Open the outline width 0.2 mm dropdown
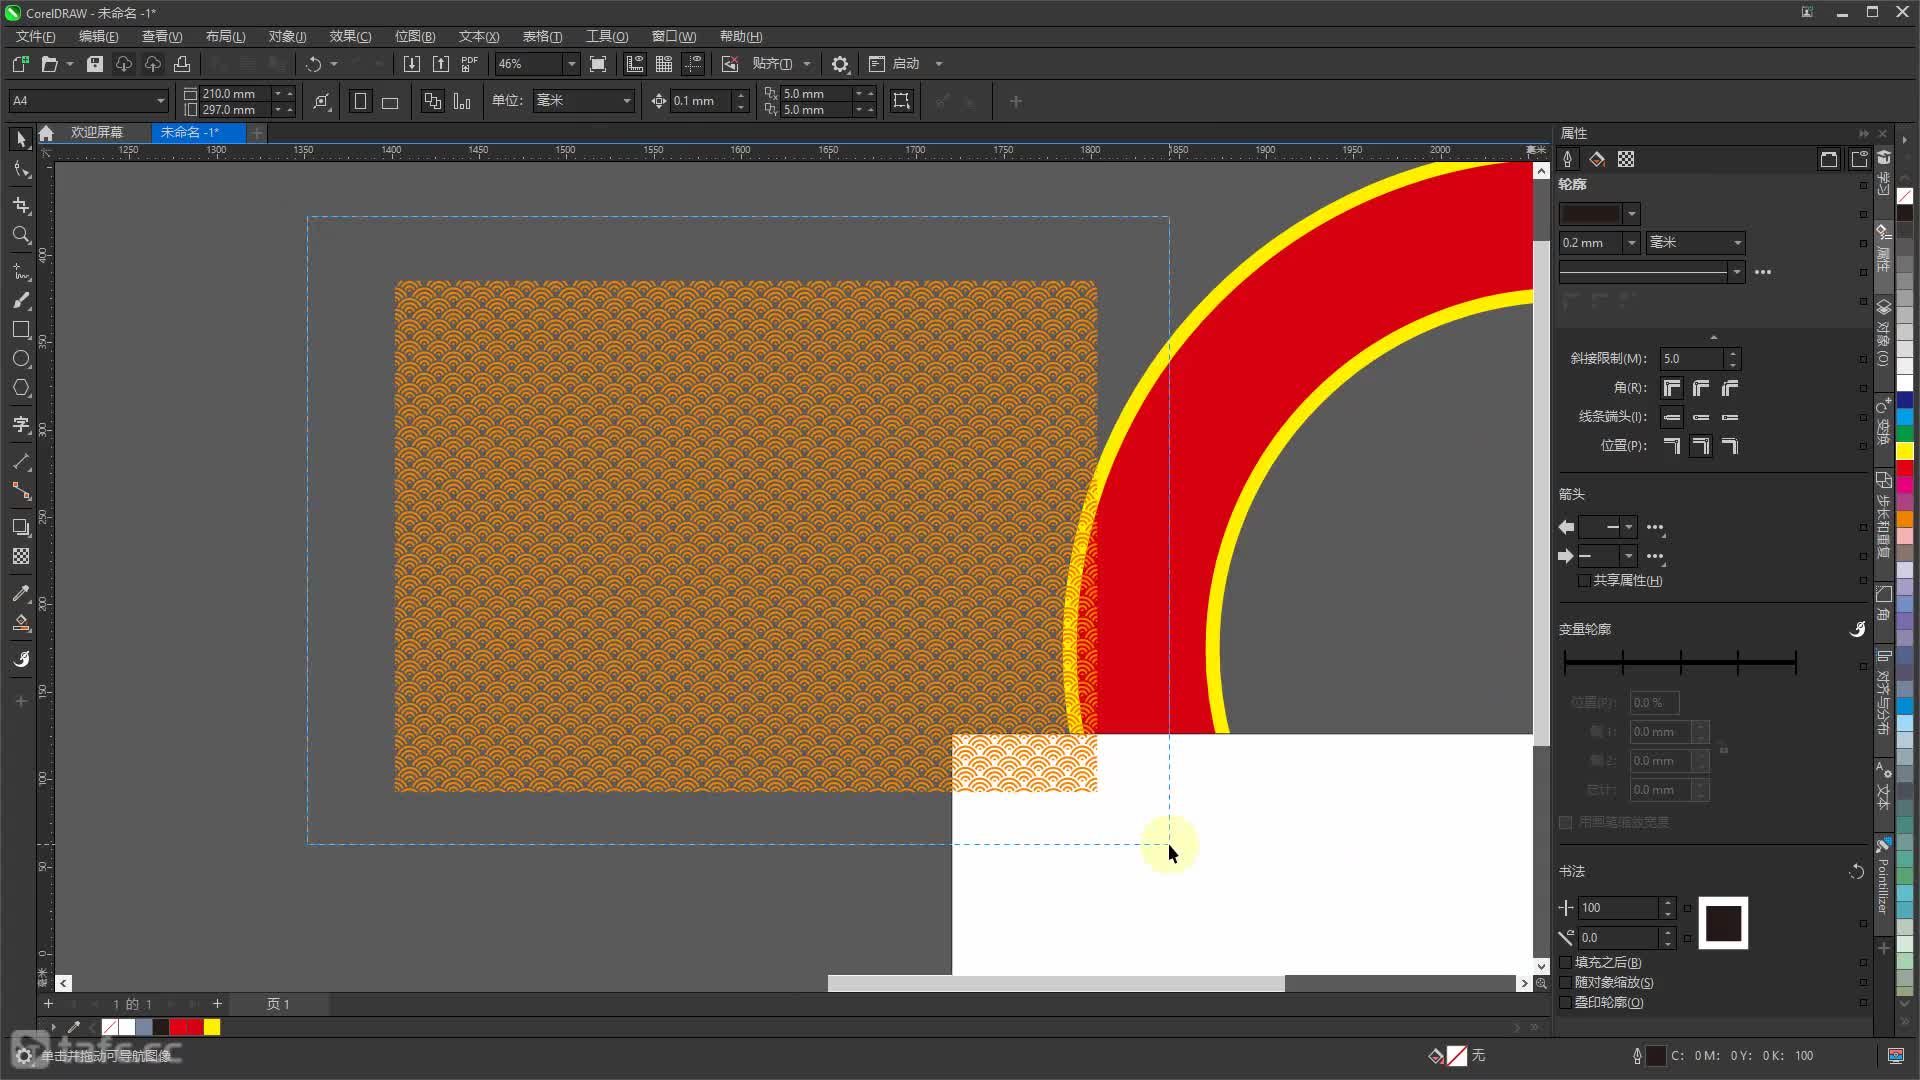The image size is (1920, 1080). click(x=1632, y=243)
